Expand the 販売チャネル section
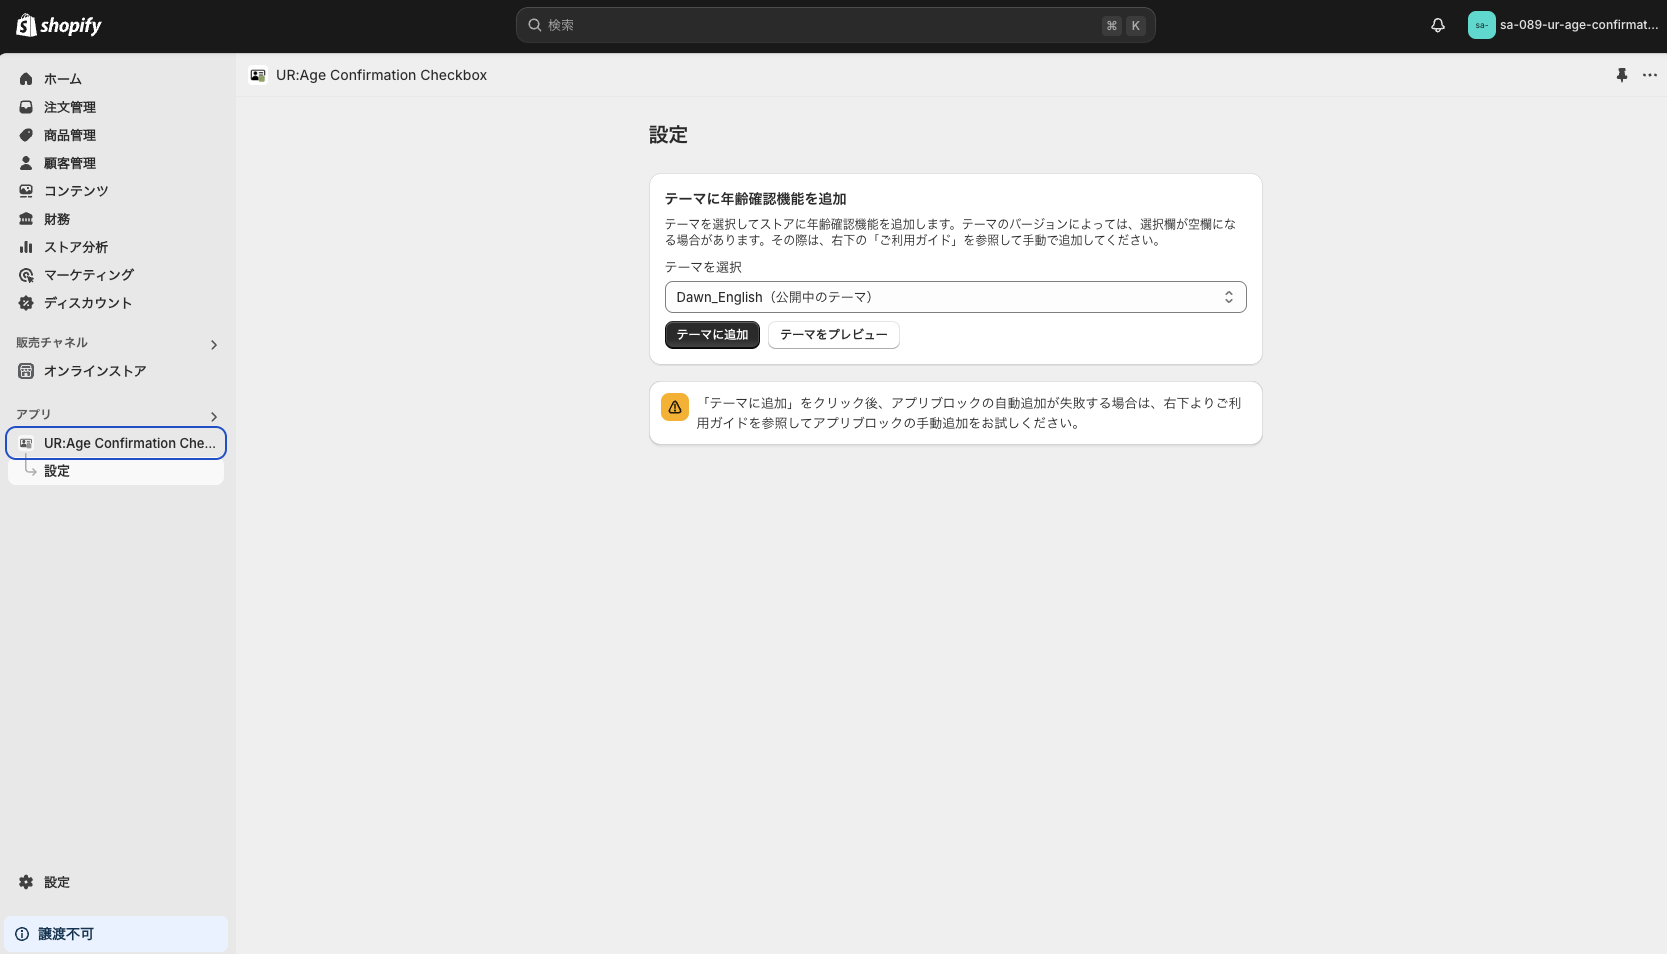1667x954 pixels. click(213, 344)
